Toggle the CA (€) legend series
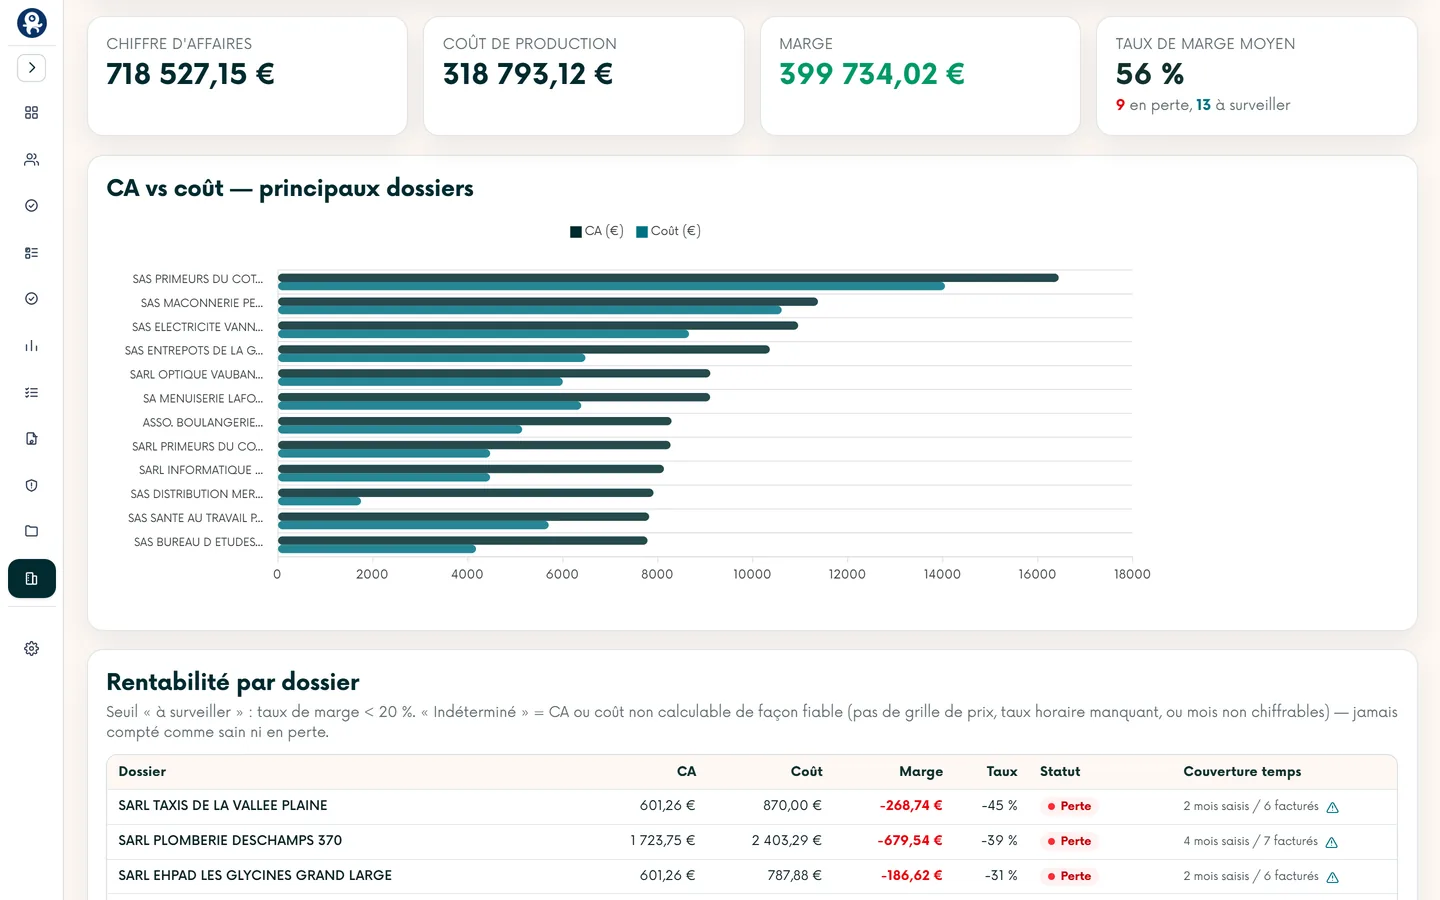The width and height of the screenshot is (1440, 900). [597, 231]
